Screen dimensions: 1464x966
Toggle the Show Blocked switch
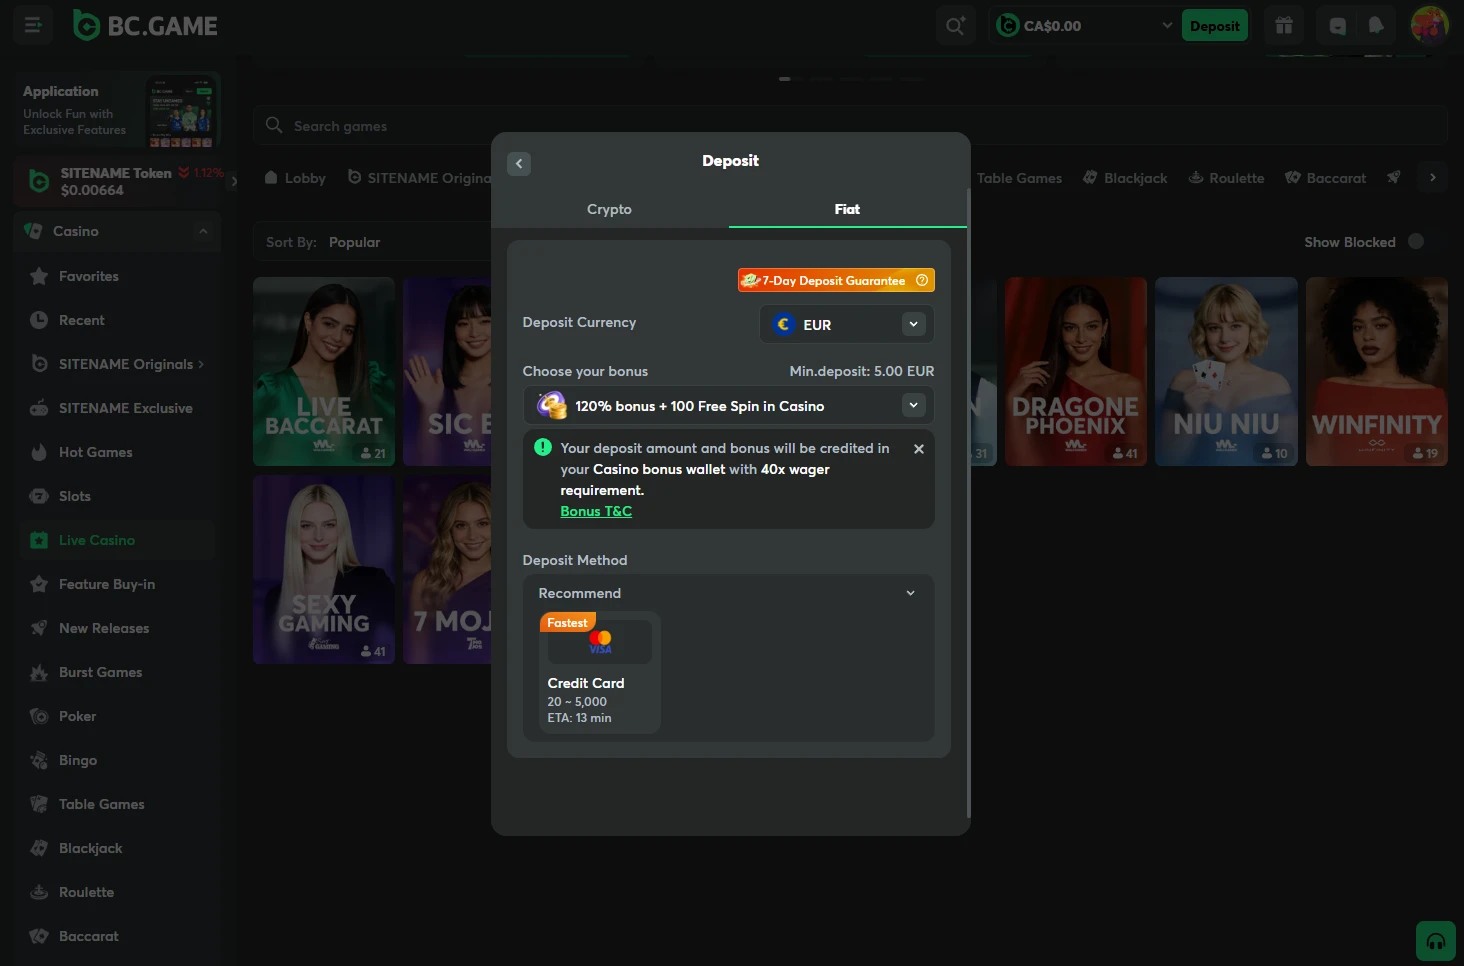1415,242
